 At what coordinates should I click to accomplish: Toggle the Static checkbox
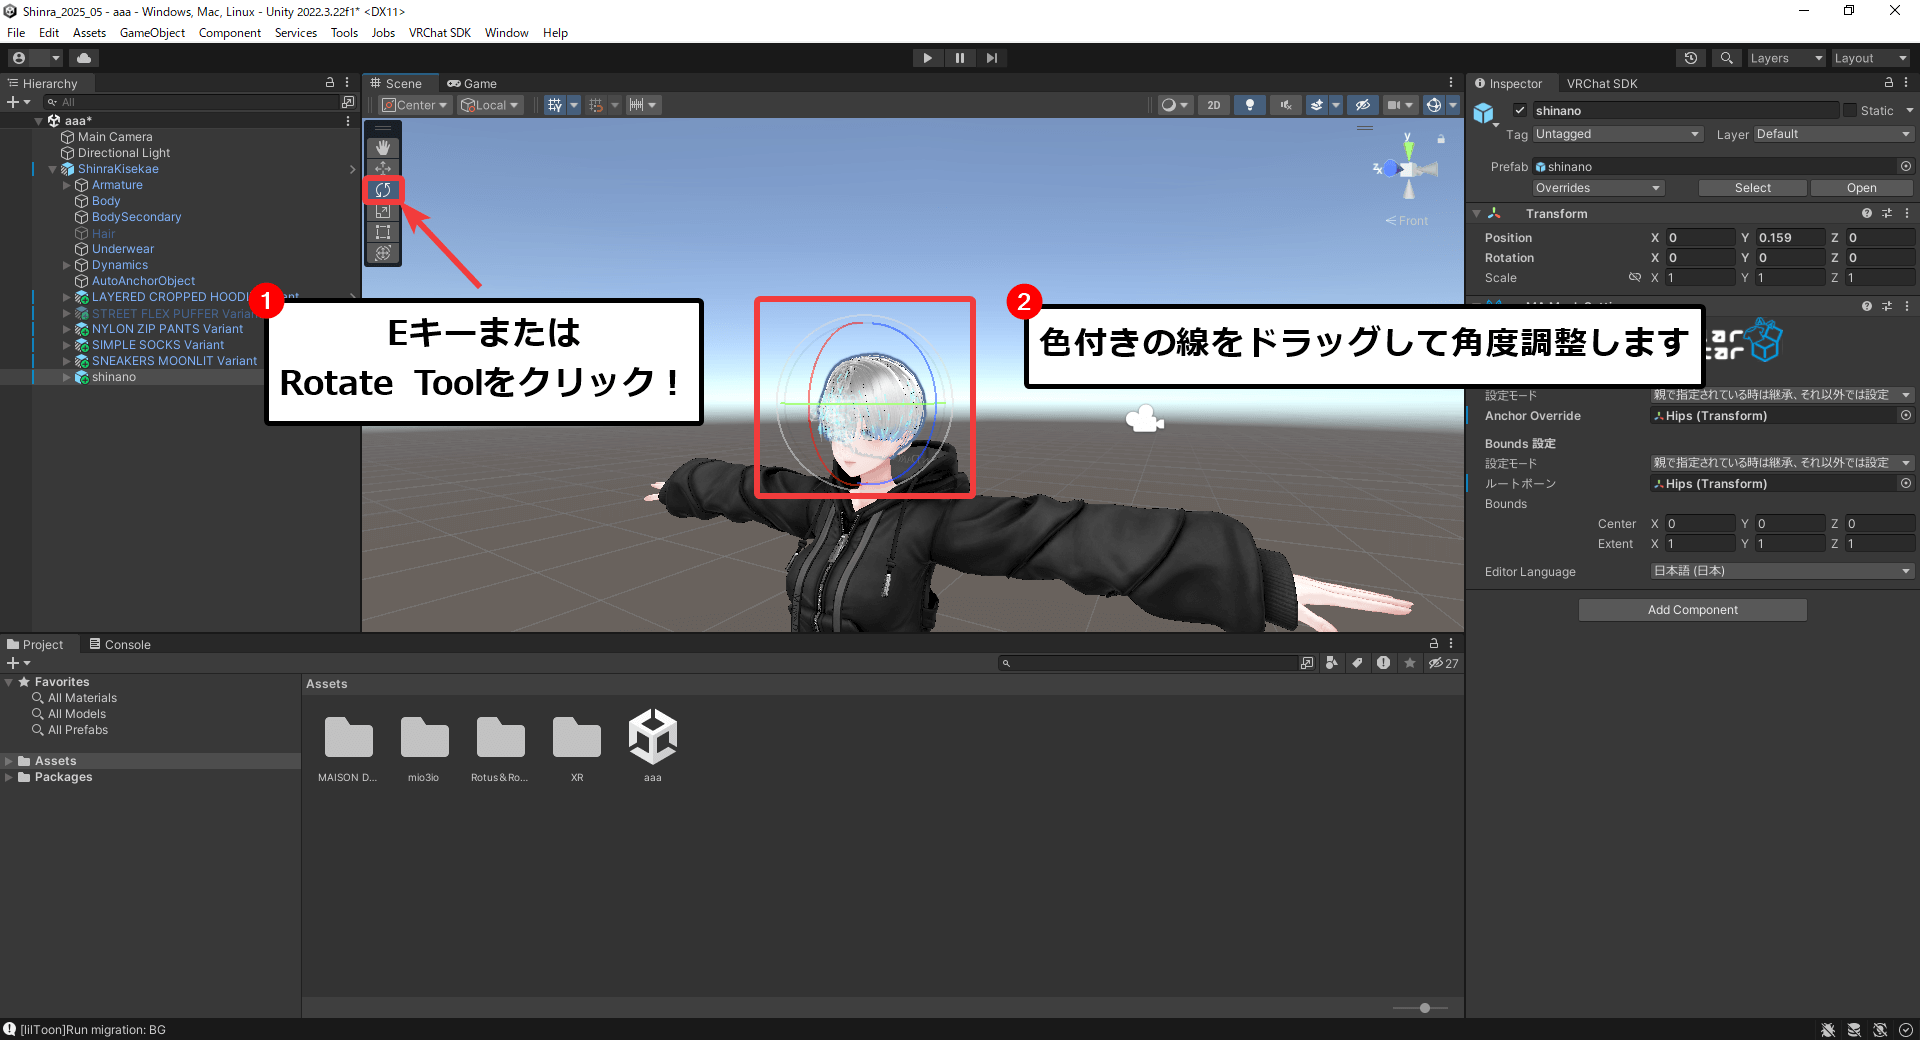1850,111
